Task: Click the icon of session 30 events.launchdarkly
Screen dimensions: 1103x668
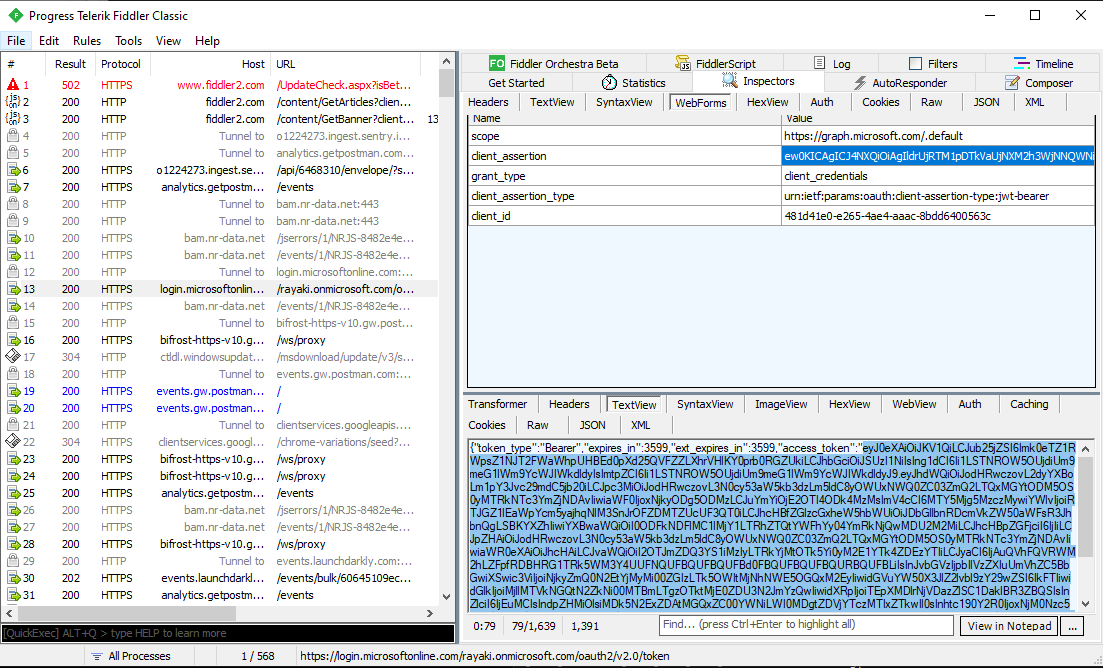Action: [x=13, y=578]
